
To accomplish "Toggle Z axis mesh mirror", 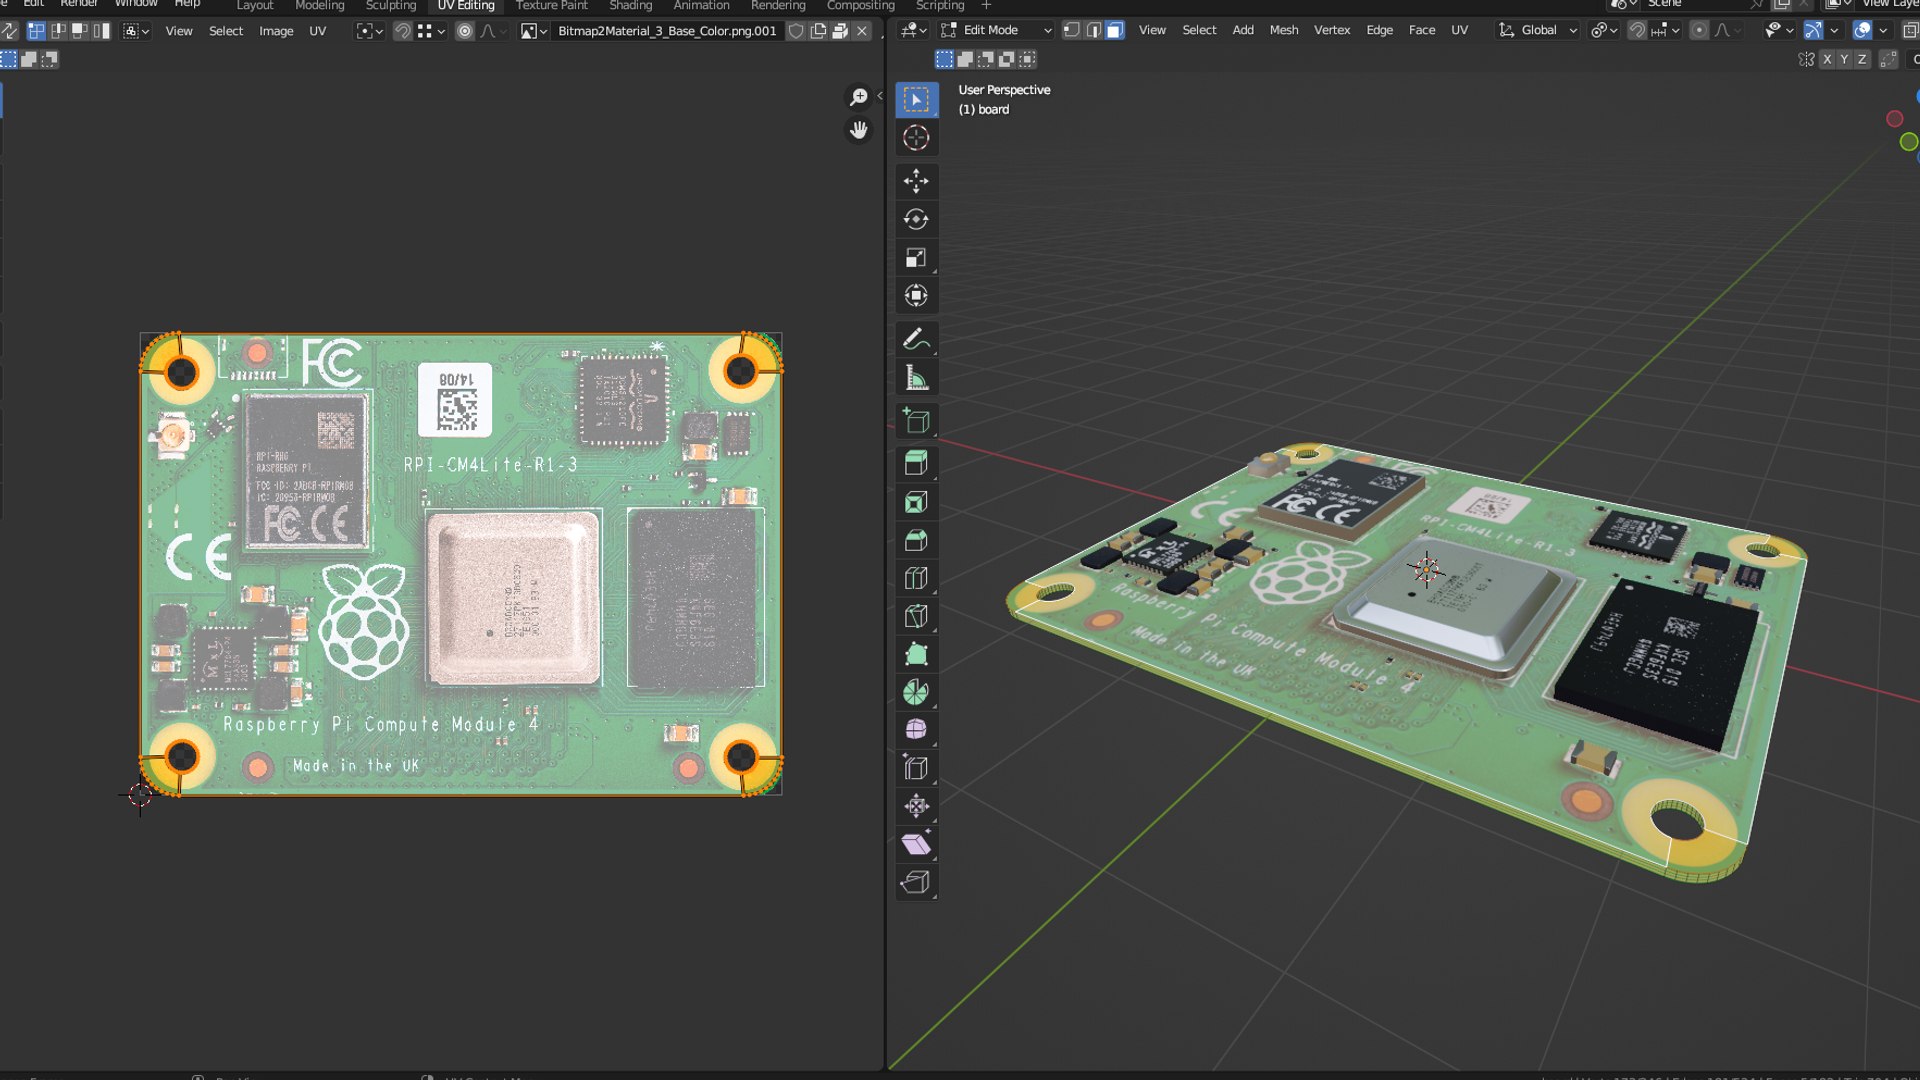I will pos(1862,59).
